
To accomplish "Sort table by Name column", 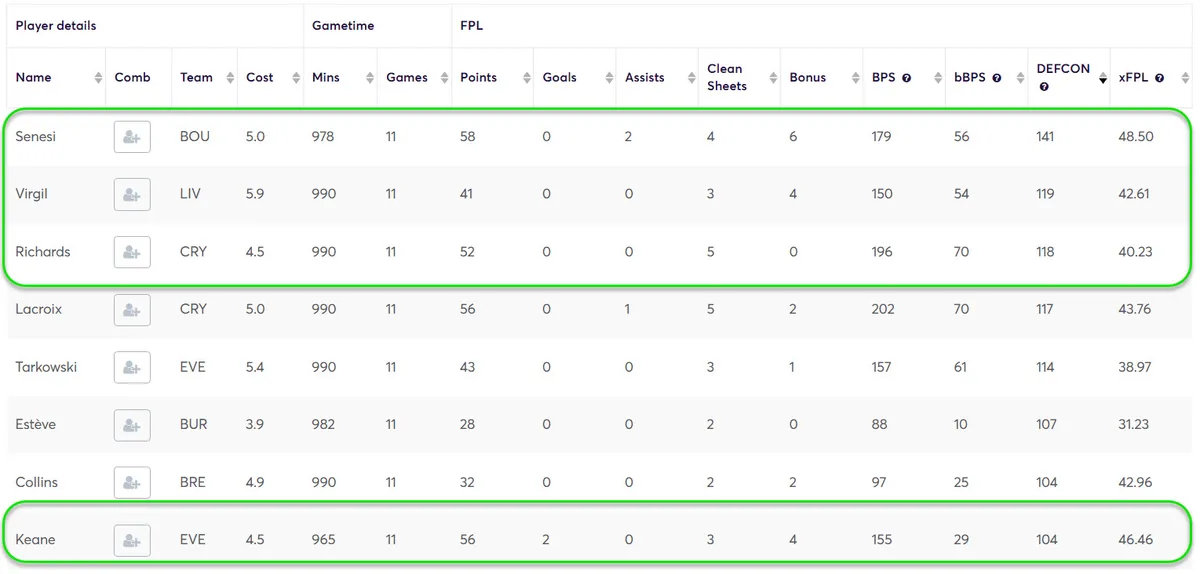I will tap(33, 77).
